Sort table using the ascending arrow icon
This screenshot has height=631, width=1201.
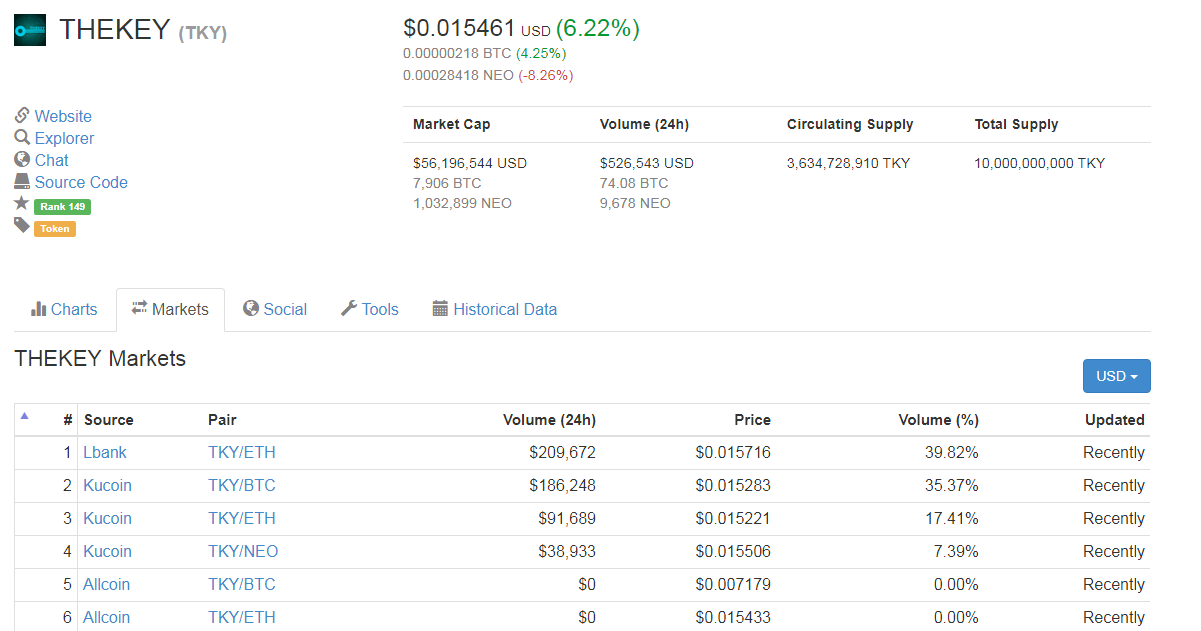coord(25,416)
